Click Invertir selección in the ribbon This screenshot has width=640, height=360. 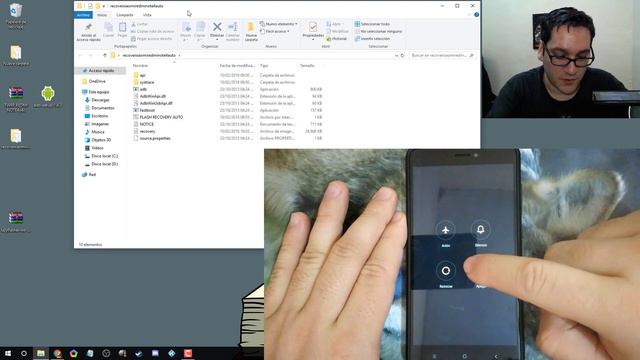coord(372,39)
